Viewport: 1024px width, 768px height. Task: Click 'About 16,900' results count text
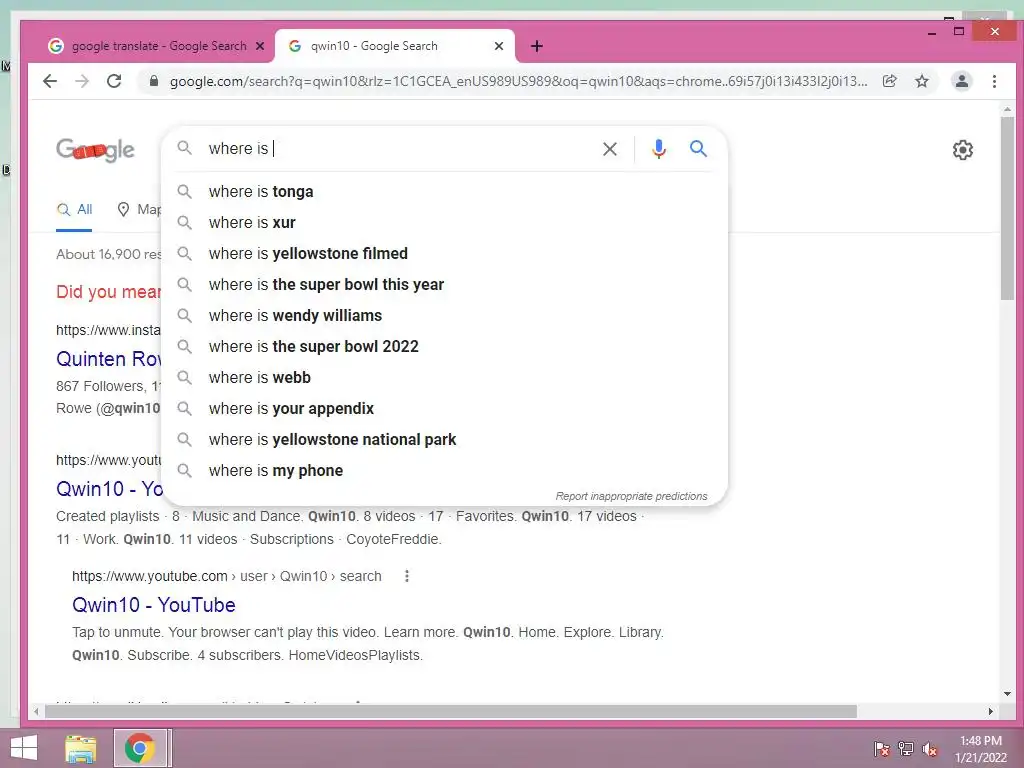(108, 254)
